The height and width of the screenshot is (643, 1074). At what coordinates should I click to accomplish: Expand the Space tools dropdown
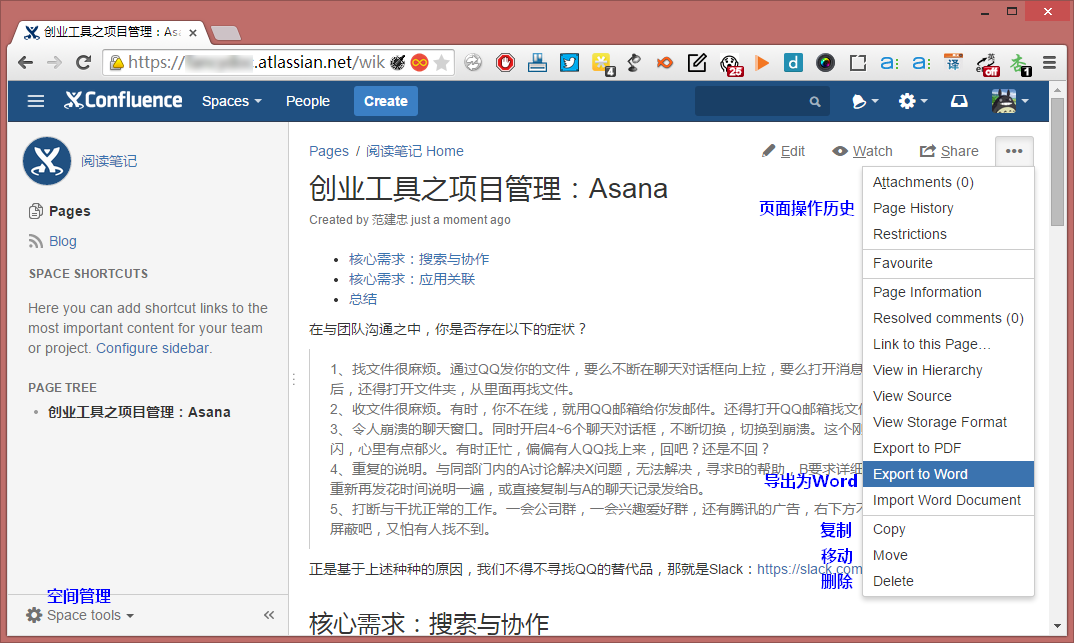click(x=80, y=615)
